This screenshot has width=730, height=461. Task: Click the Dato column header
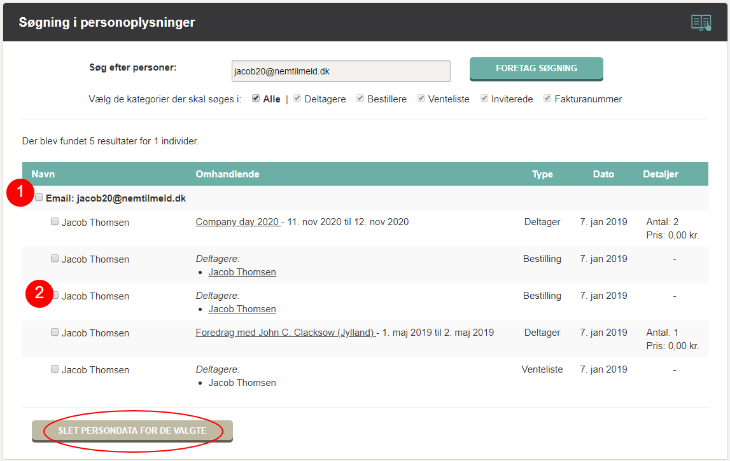pyautogui.click(x=603, y=174)
